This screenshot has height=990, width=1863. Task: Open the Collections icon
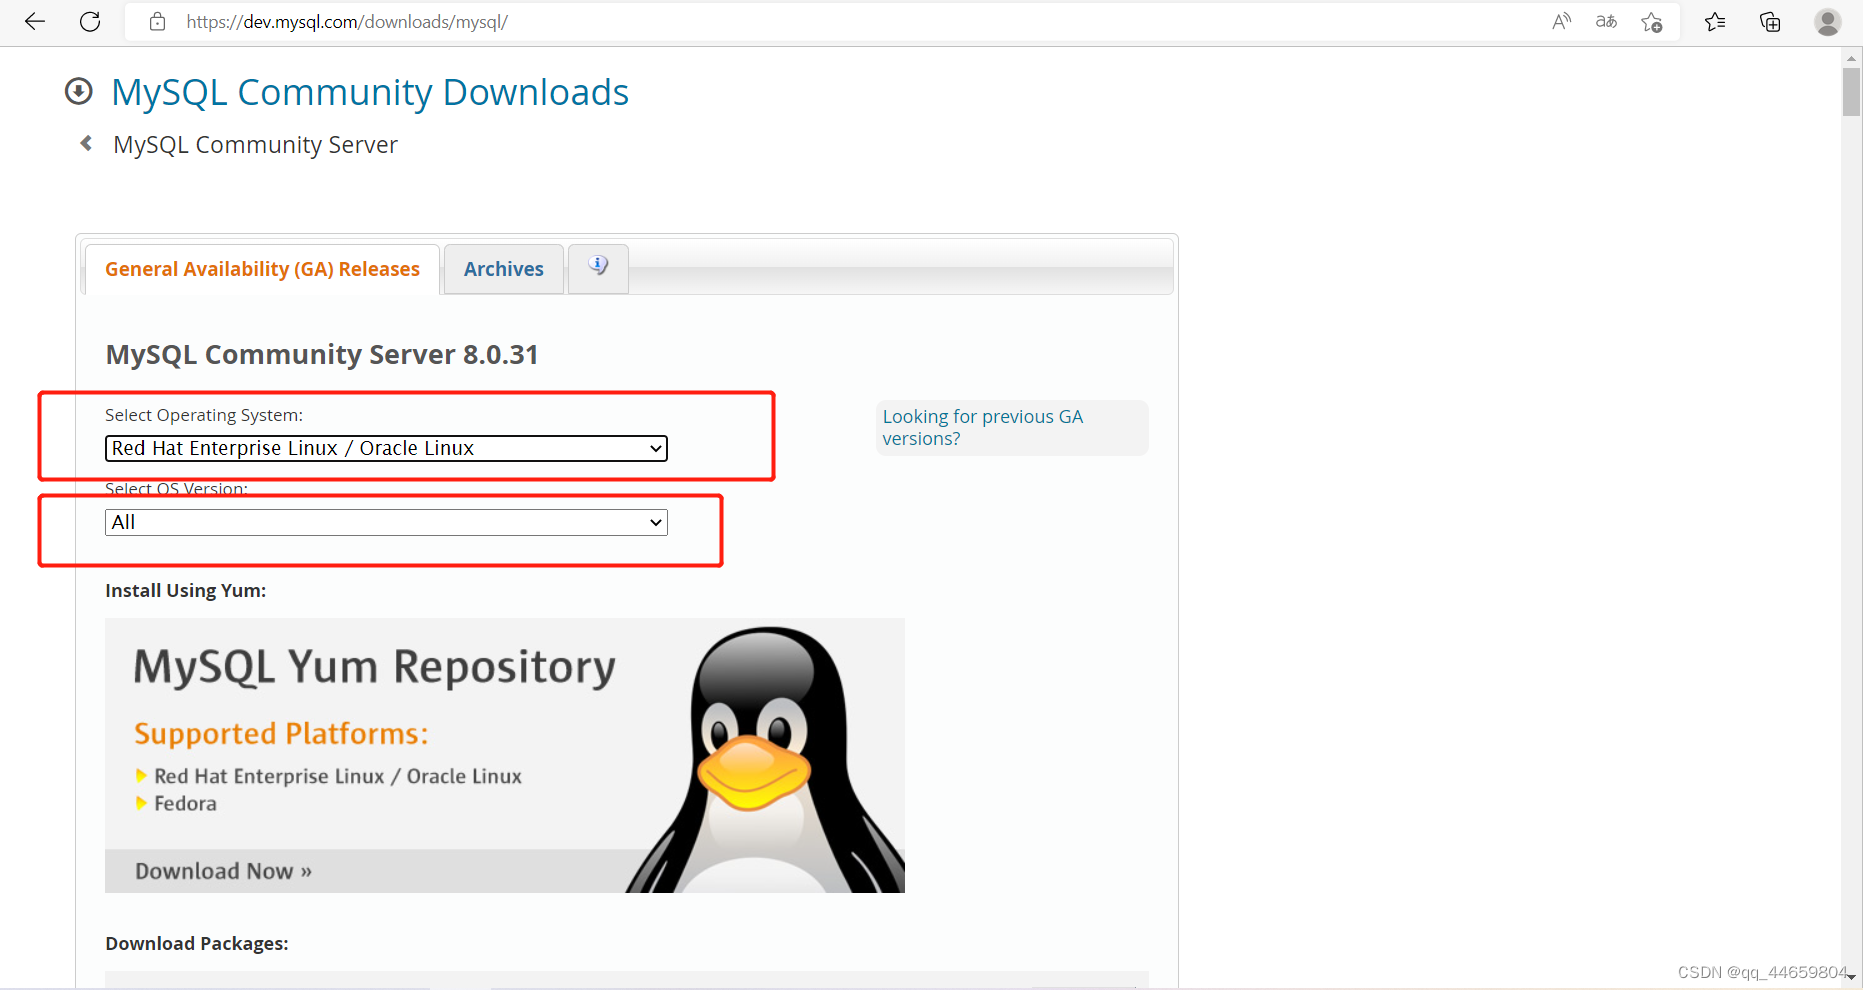1770,21
